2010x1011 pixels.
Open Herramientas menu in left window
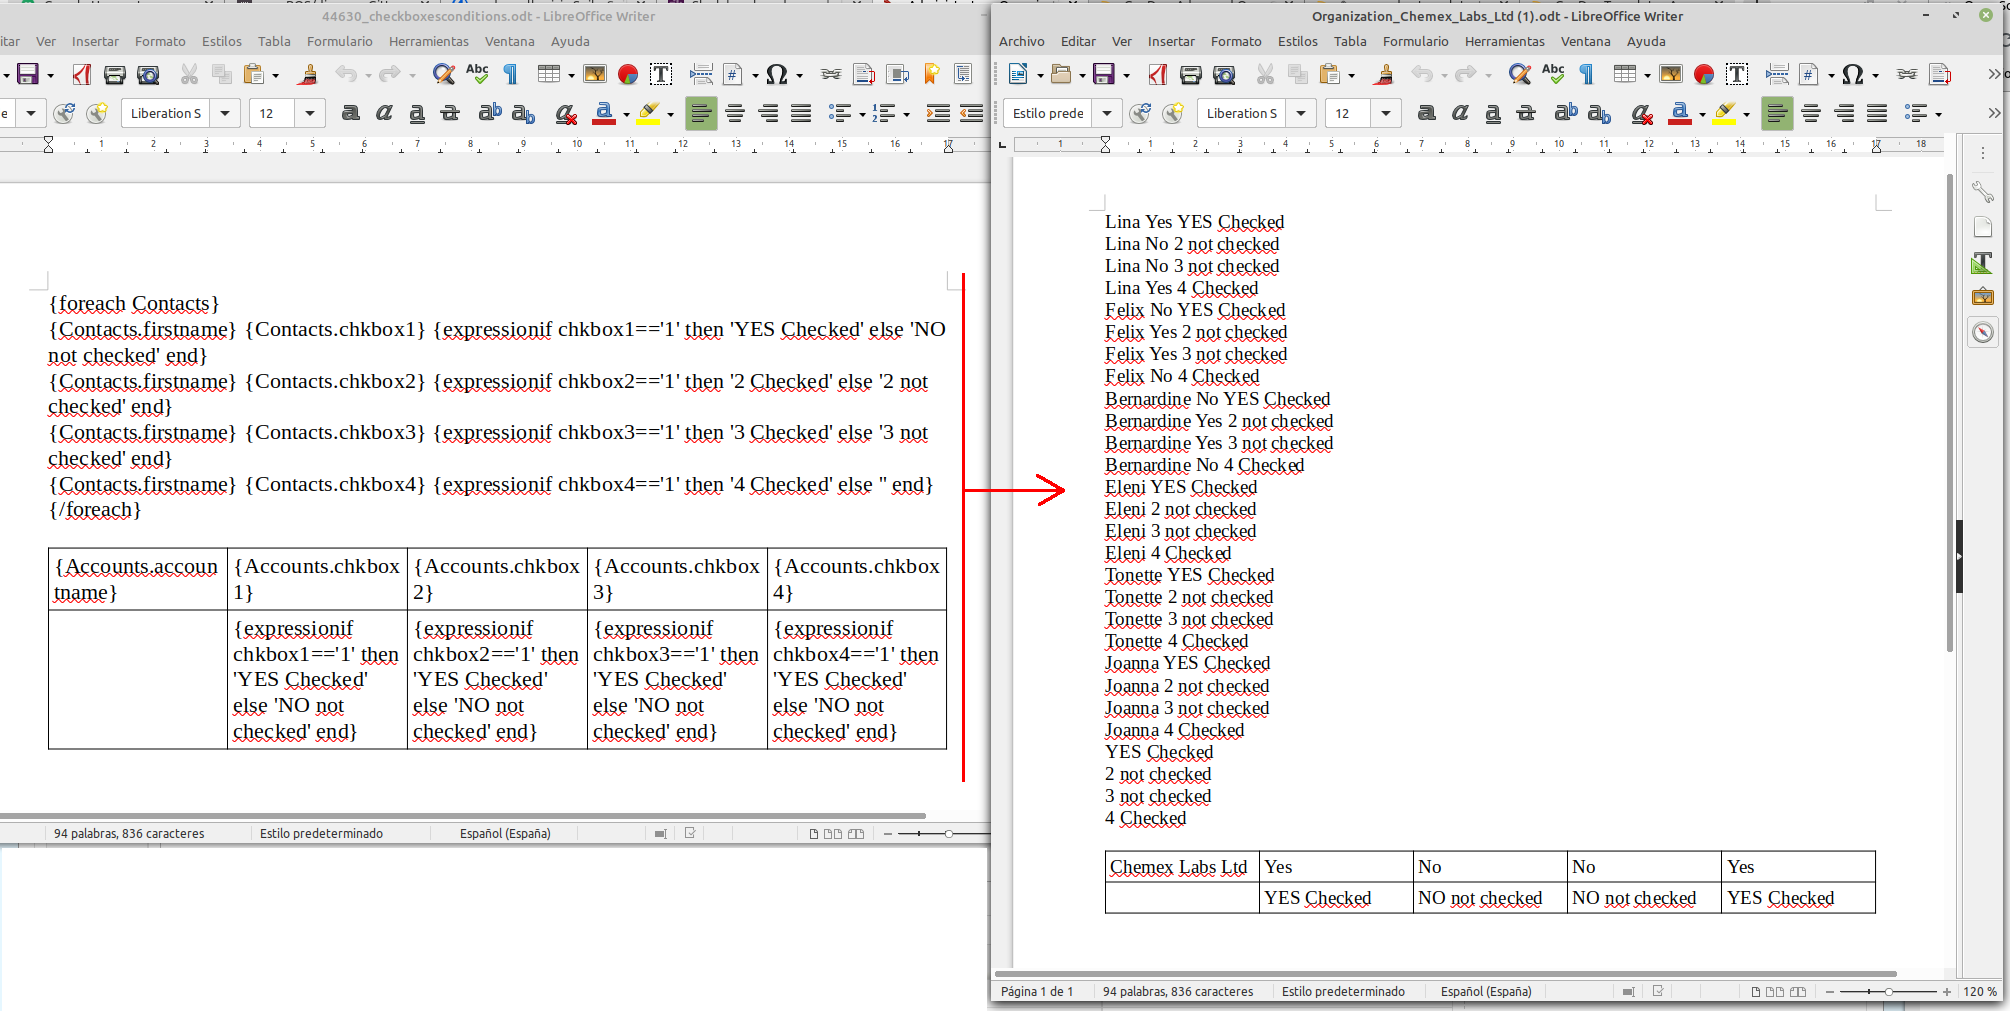[428, 42]
